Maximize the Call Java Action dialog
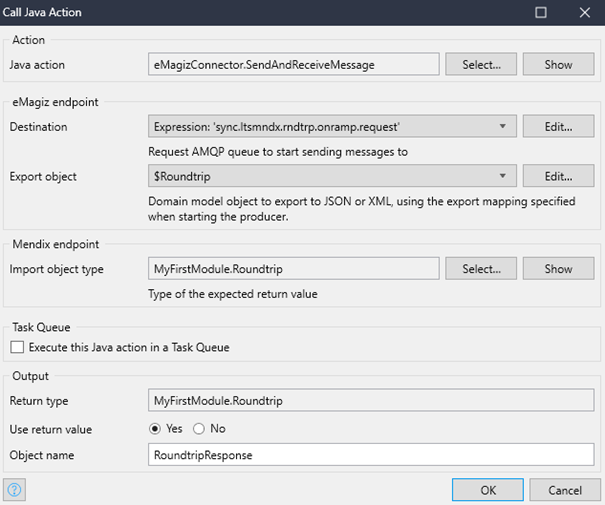Viewport: 605px width, 505px height. tap(541, 12)
